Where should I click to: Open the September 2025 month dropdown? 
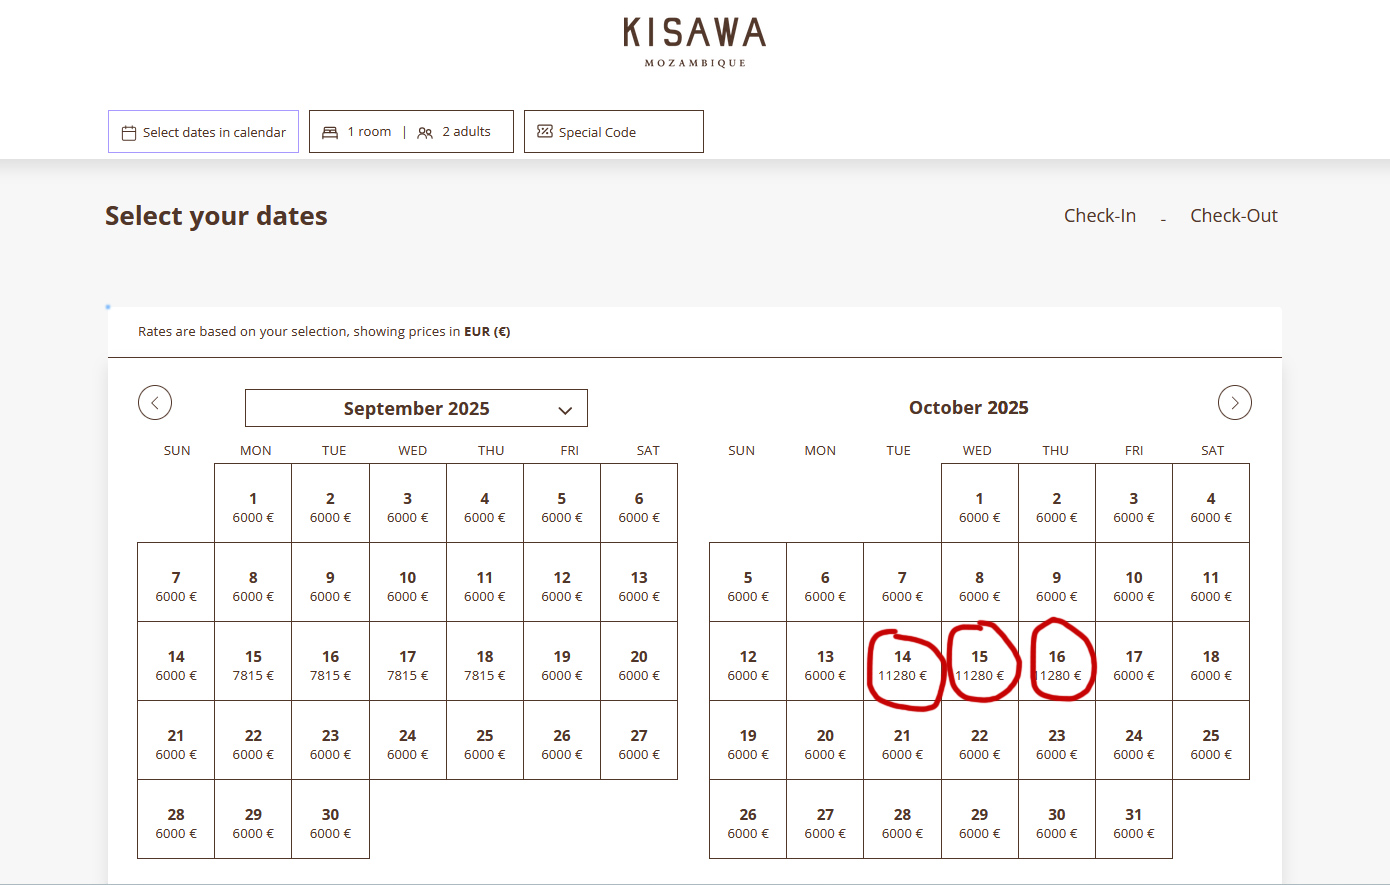click(x=416, y=409)
